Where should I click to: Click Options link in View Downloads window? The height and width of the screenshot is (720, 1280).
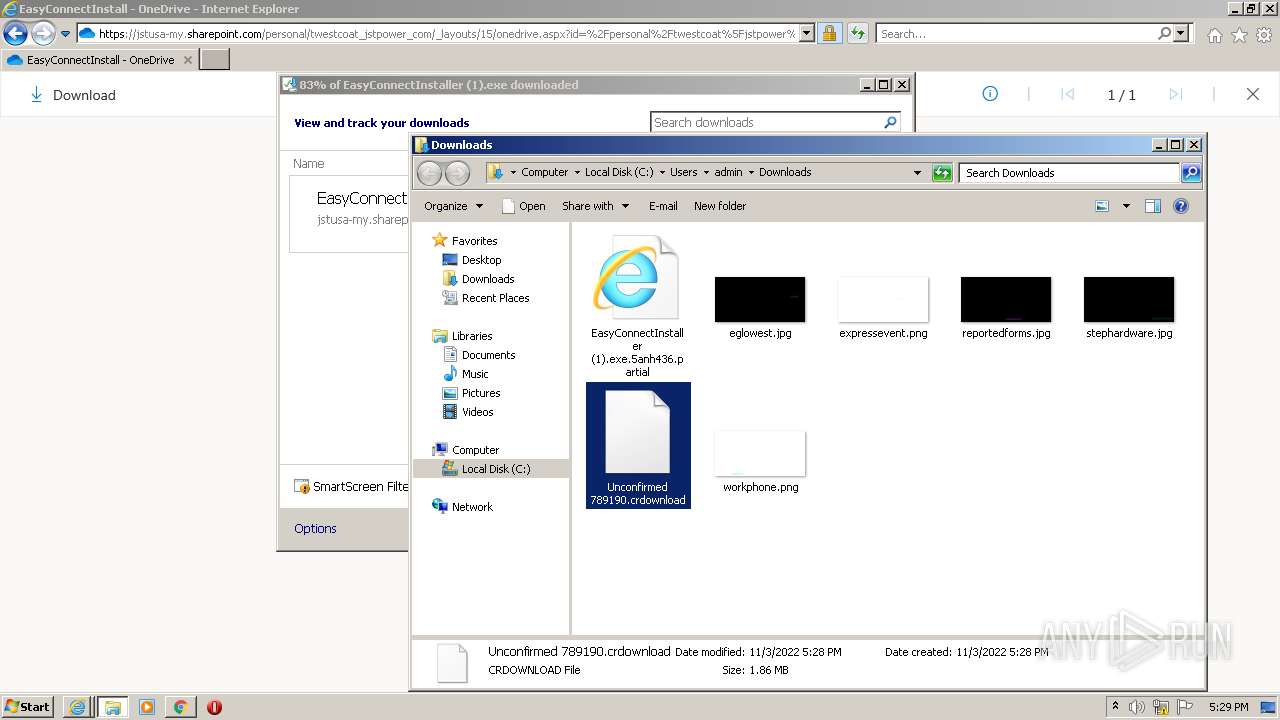pyautogui.click(x=315, y=529)
